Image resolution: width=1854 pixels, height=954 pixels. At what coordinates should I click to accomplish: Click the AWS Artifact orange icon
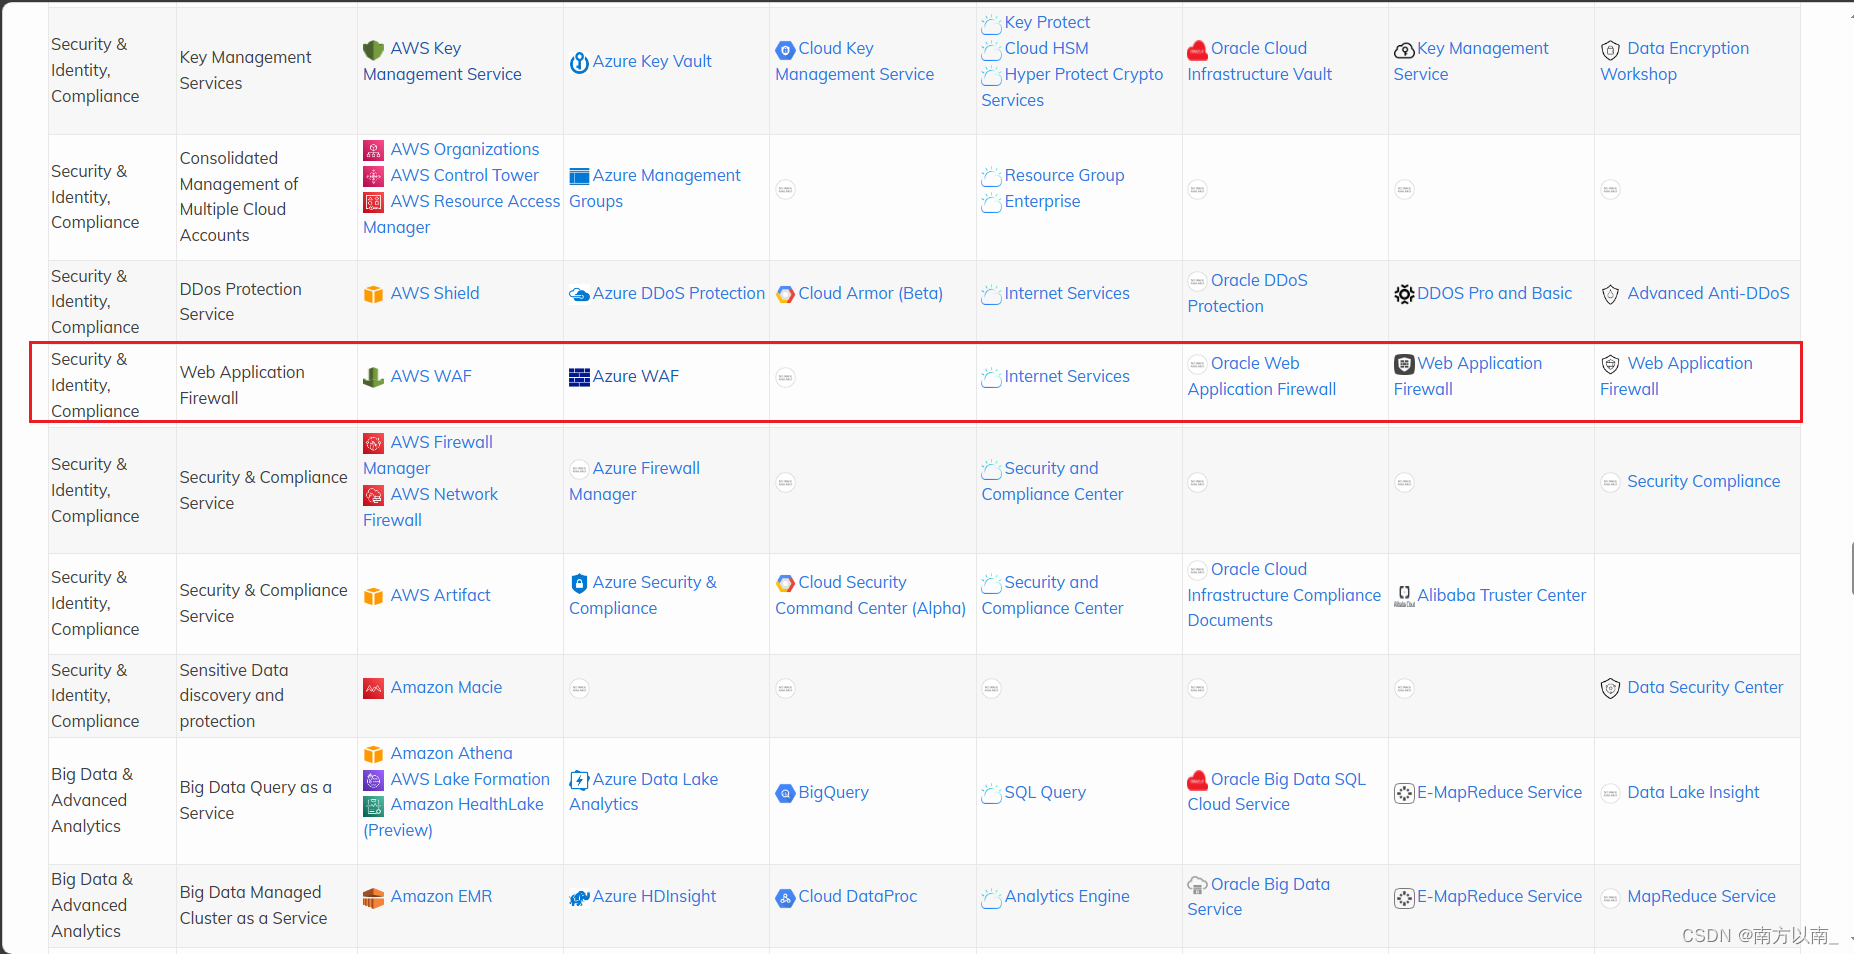tap(373, 597)
